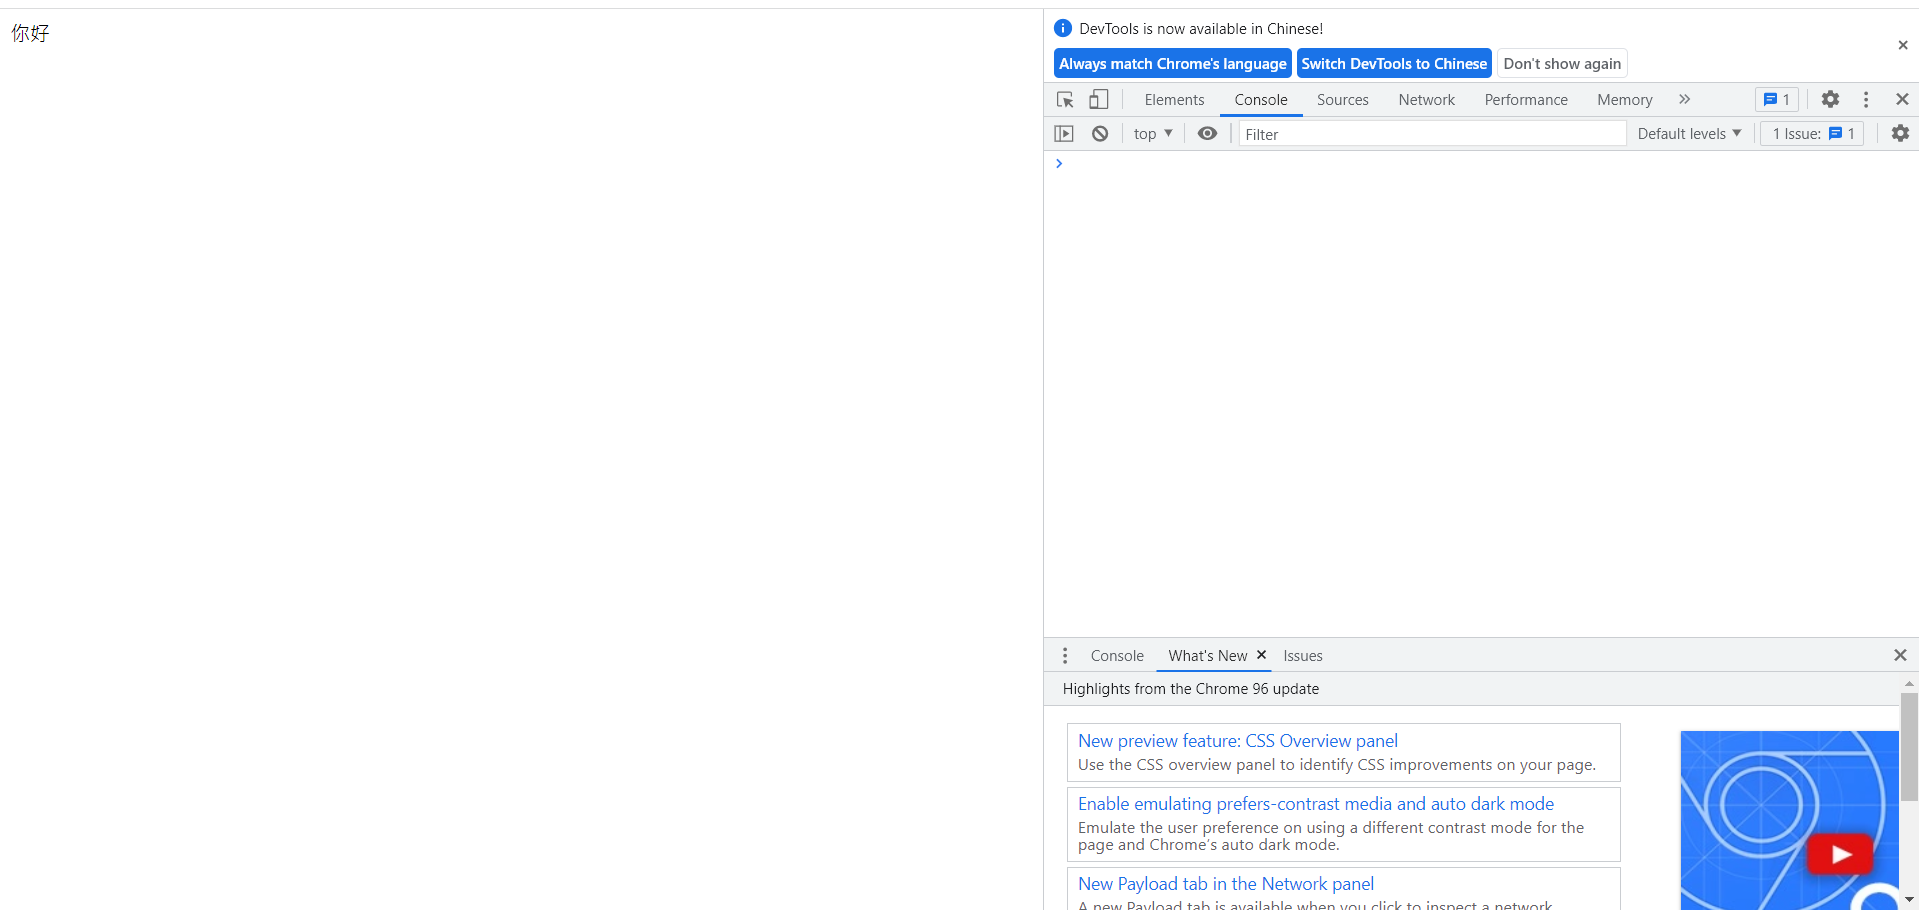The width and height of the screenshot is (1919, 910).
Task: Click the 你好 page text
Action: click(31, 33)
